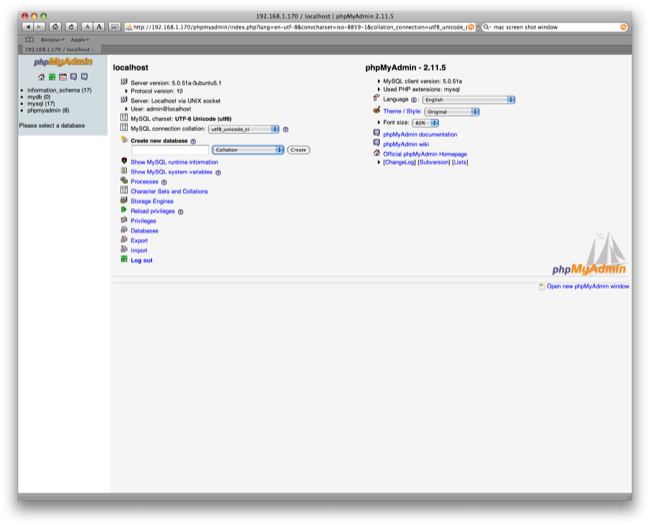This screenshot has width=650, height=525.
Task: Click the browser Forward arrow button
Action: click(39, 27)
